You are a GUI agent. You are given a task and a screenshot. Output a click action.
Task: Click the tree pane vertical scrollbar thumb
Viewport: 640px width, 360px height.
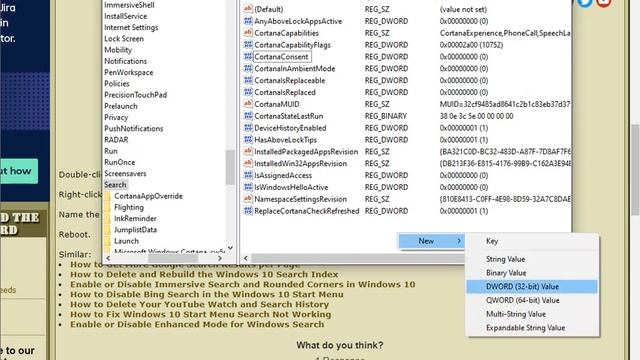click(230, 167)
